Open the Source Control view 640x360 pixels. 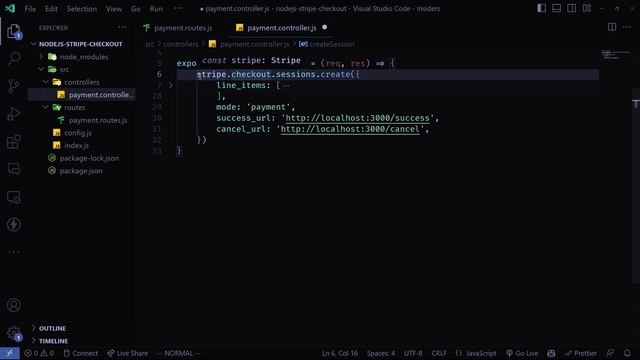pos(14,86)
